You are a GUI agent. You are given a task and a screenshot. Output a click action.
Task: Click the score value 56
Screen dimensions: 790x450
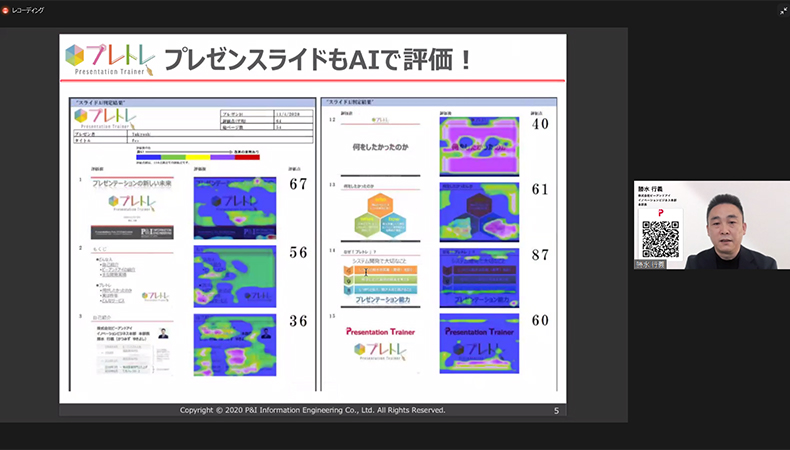click(x=298, y=252)
